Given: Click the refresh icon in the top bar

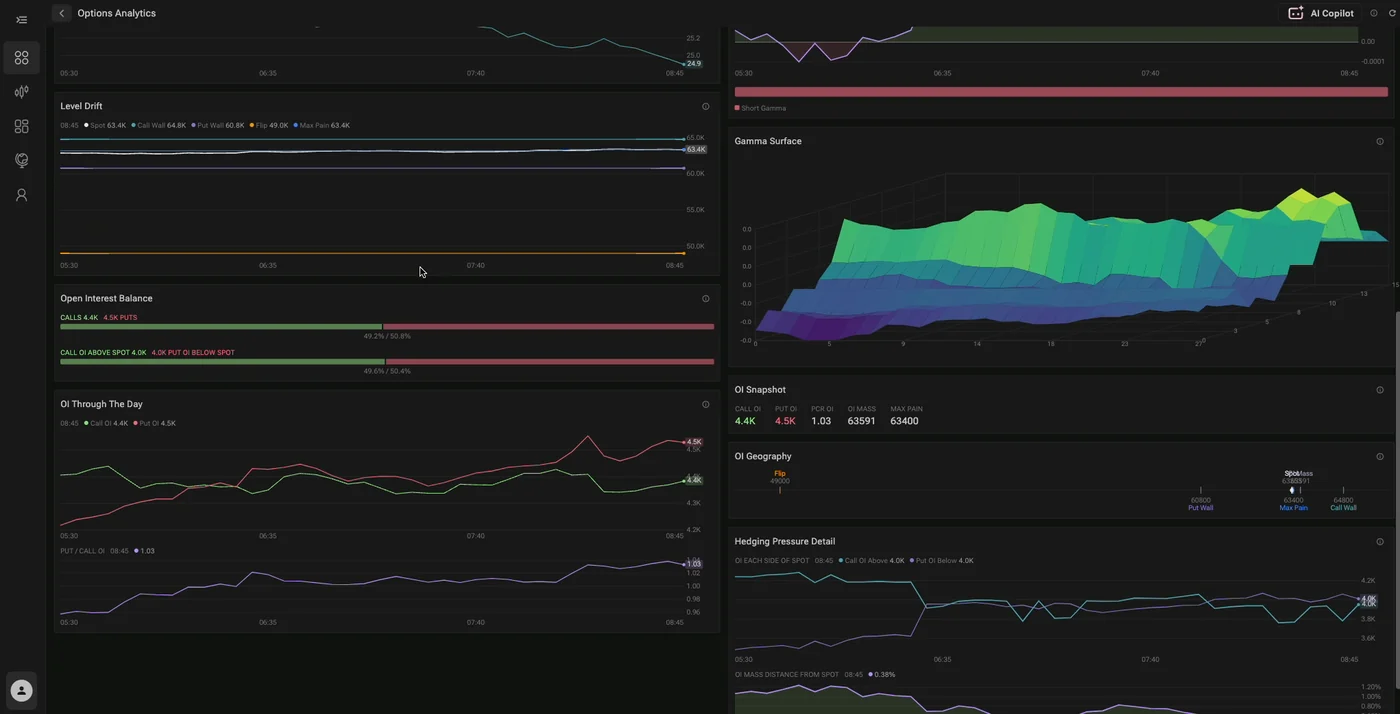Looking at the screenshot, I should click(1391, 13).
